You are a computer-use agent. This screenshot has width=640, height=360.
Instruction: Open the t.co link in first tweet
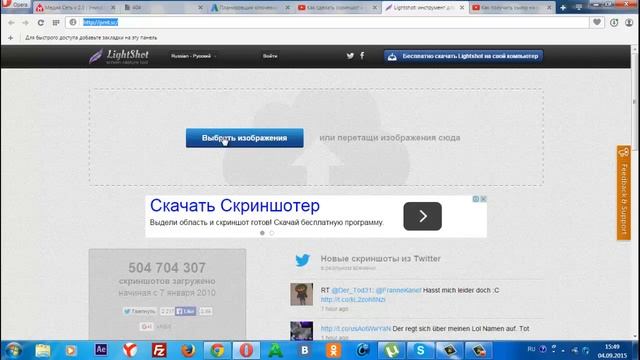353,300
